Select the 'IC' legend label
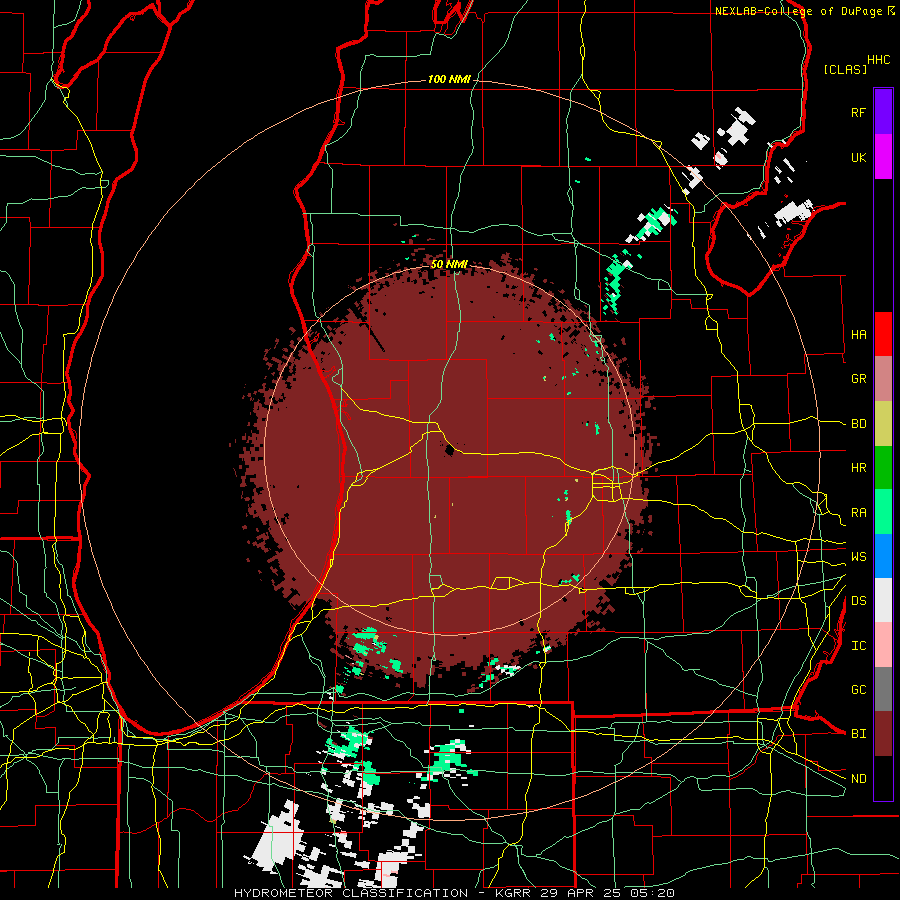This screenshot has height=900, width=900. [858, 646]
